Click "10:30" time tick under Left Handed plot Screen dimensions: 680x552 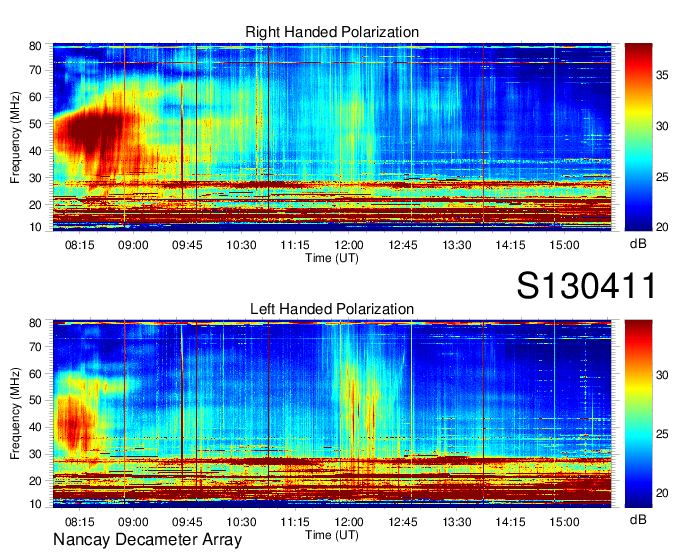click(241, 522)
